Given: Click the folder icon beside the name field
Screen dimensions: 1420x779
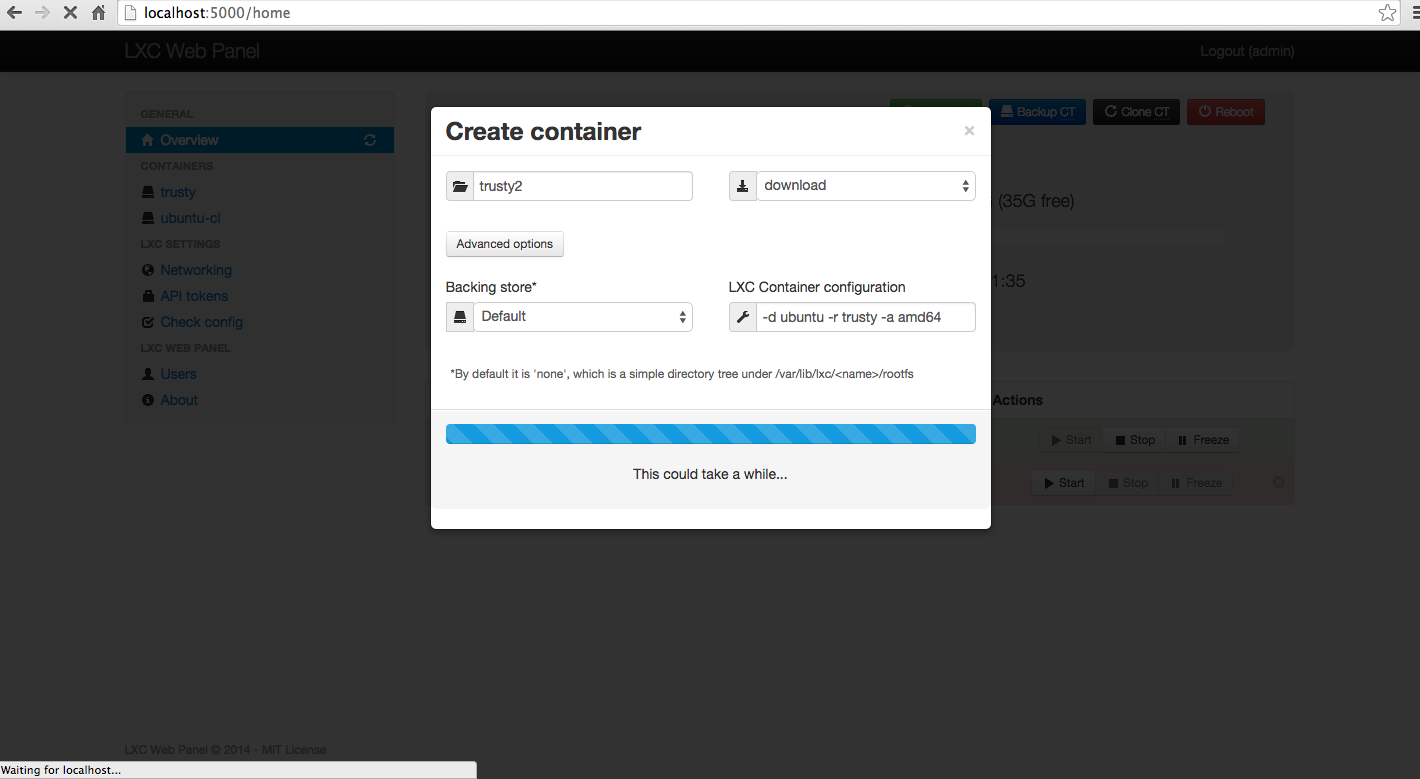Looking at the screenshot, I should 460,186.
